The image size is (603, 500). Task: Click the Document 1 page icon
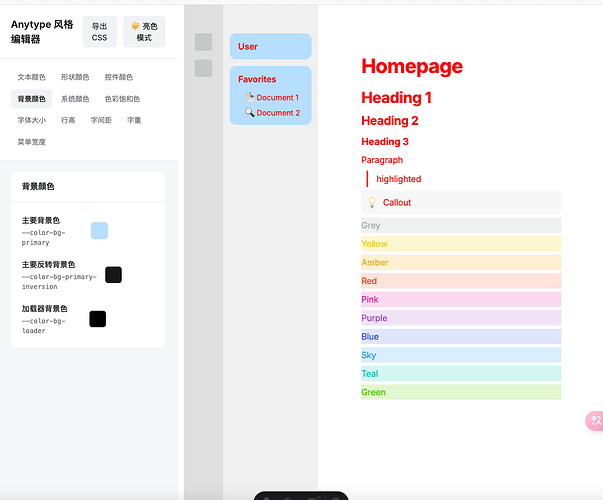(250, 97)
